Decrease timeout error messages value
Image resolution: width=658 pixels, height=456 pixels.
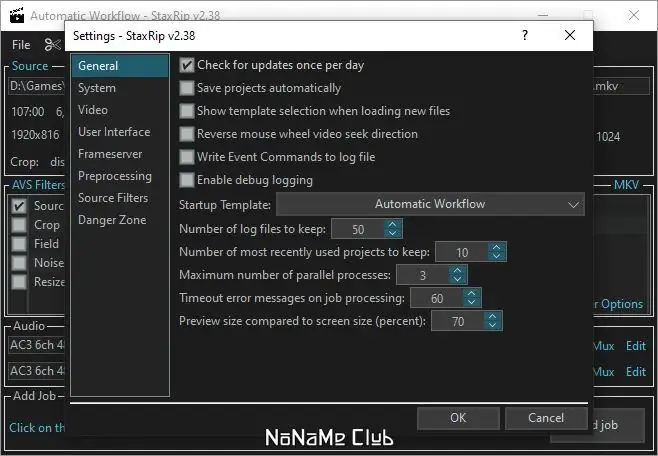tap(472, 302)
